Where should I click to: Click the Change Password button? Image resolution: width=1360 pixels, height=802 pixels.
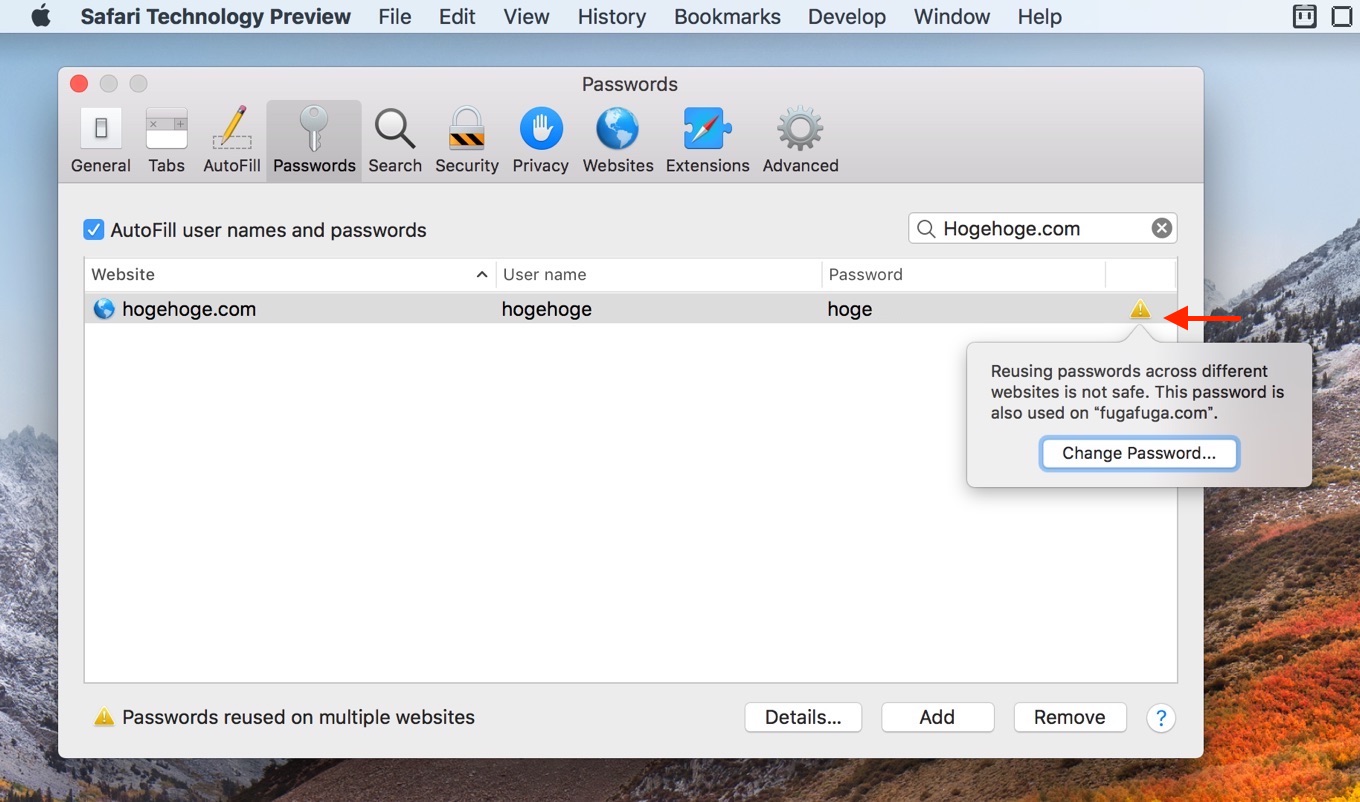(1139, 453)
